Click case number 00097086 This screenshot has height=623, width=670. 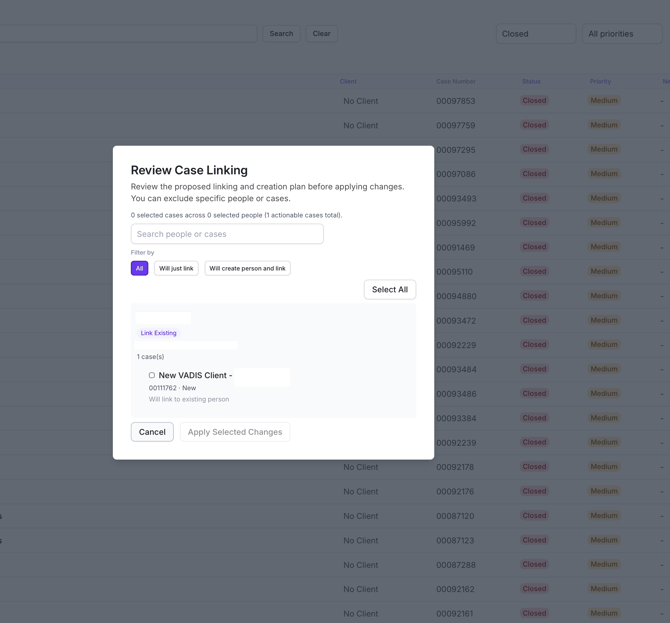(455, 174)
